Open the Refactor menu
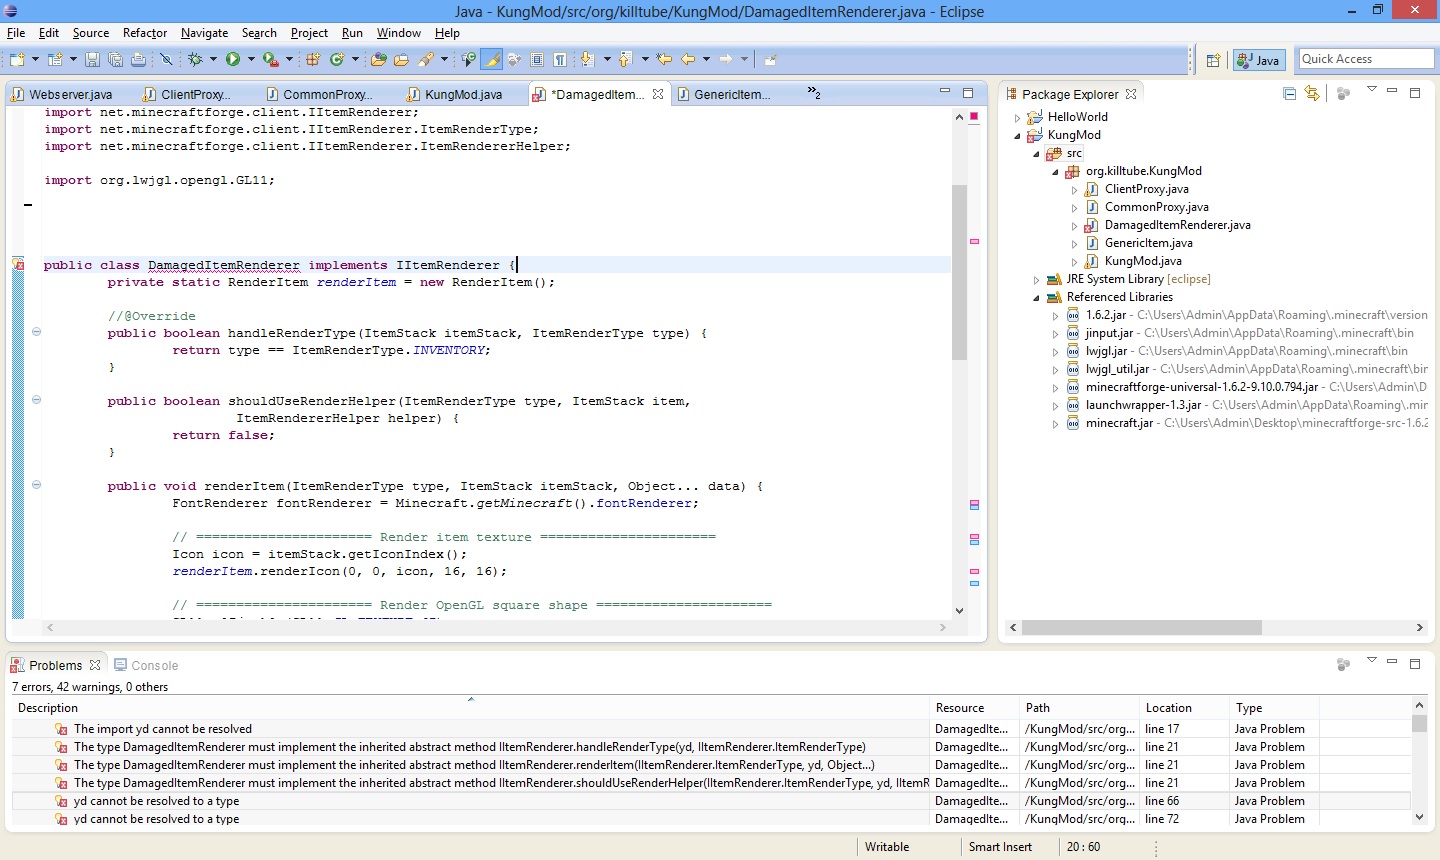The width and height of the screenshot is (1440, 860). pos(145,33)
